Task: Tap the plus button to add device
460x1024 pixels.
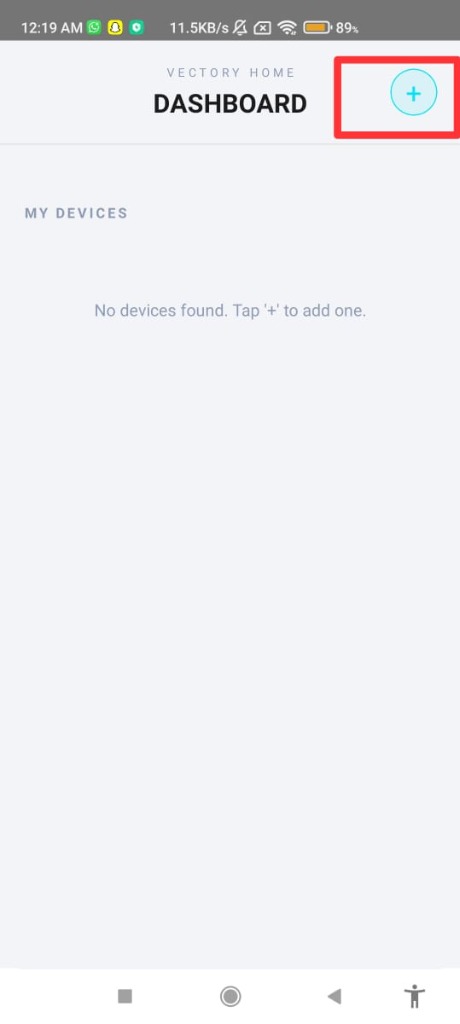Action: [414, 93]
